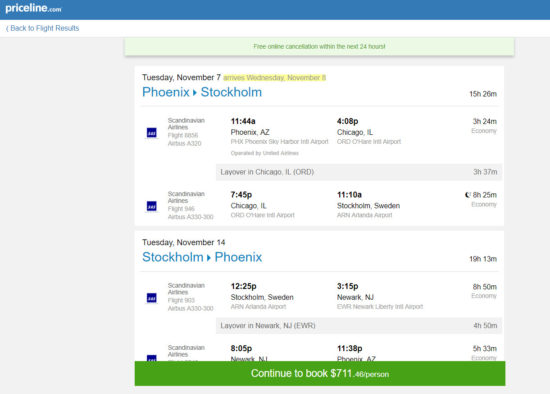Click 'PHX Phoenix Sky Harbor Intl Airport' text

click(x=280, y=142)
